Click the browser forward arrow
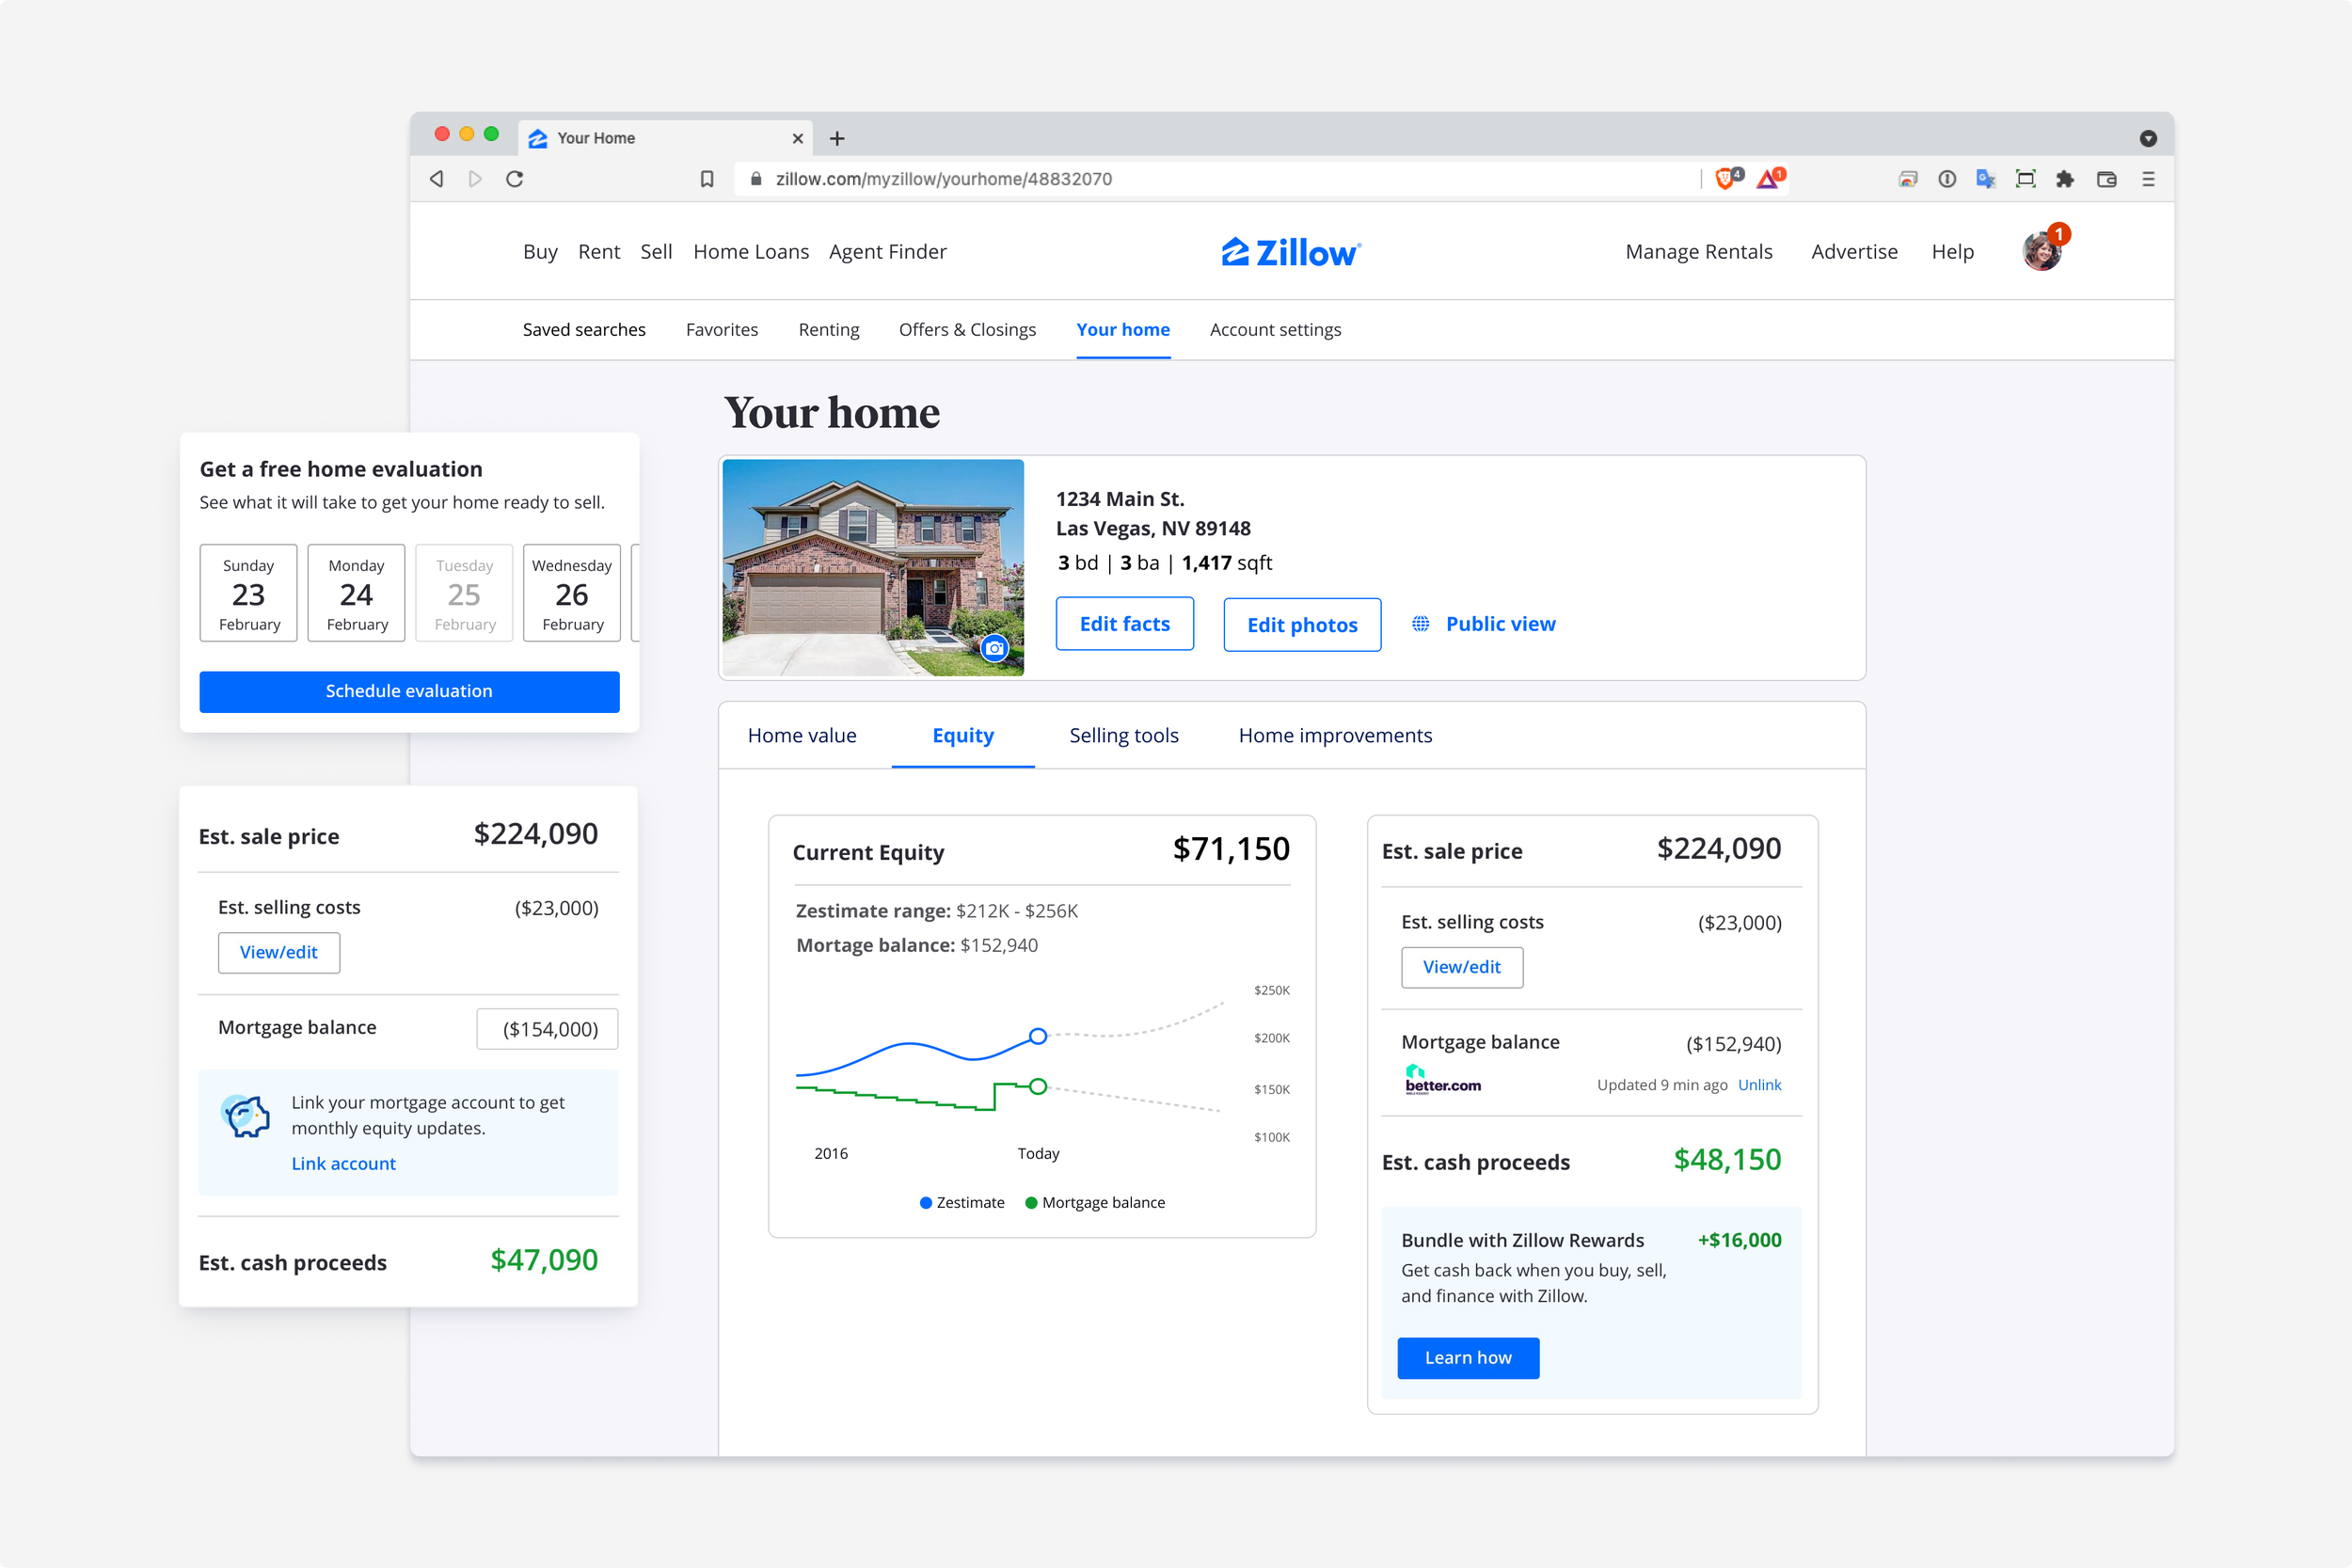Image resolution: width=2352 pixels, height=1568 pixels. [x=475, y=179]
